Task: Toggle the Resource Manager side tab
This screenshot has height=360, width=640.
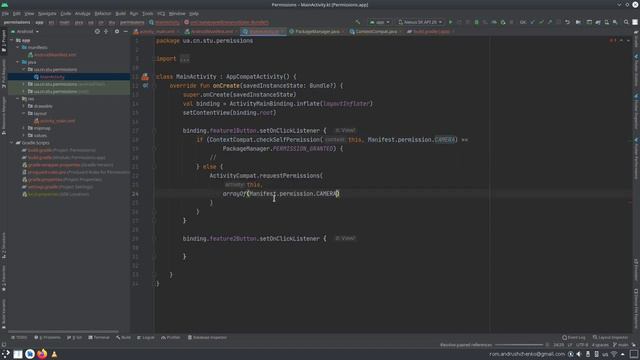Action: pos(4,116)
